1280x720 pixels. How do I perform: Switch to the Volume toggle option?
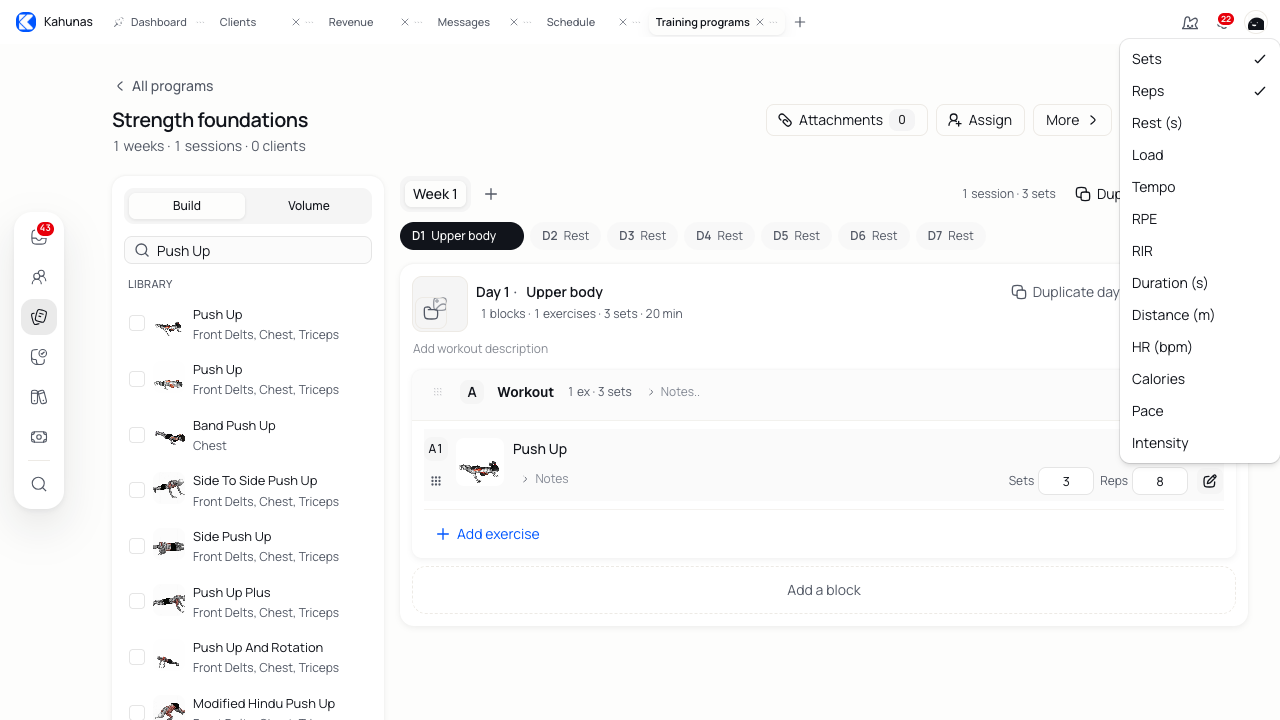pyautogui.click(x=309, y=206)
